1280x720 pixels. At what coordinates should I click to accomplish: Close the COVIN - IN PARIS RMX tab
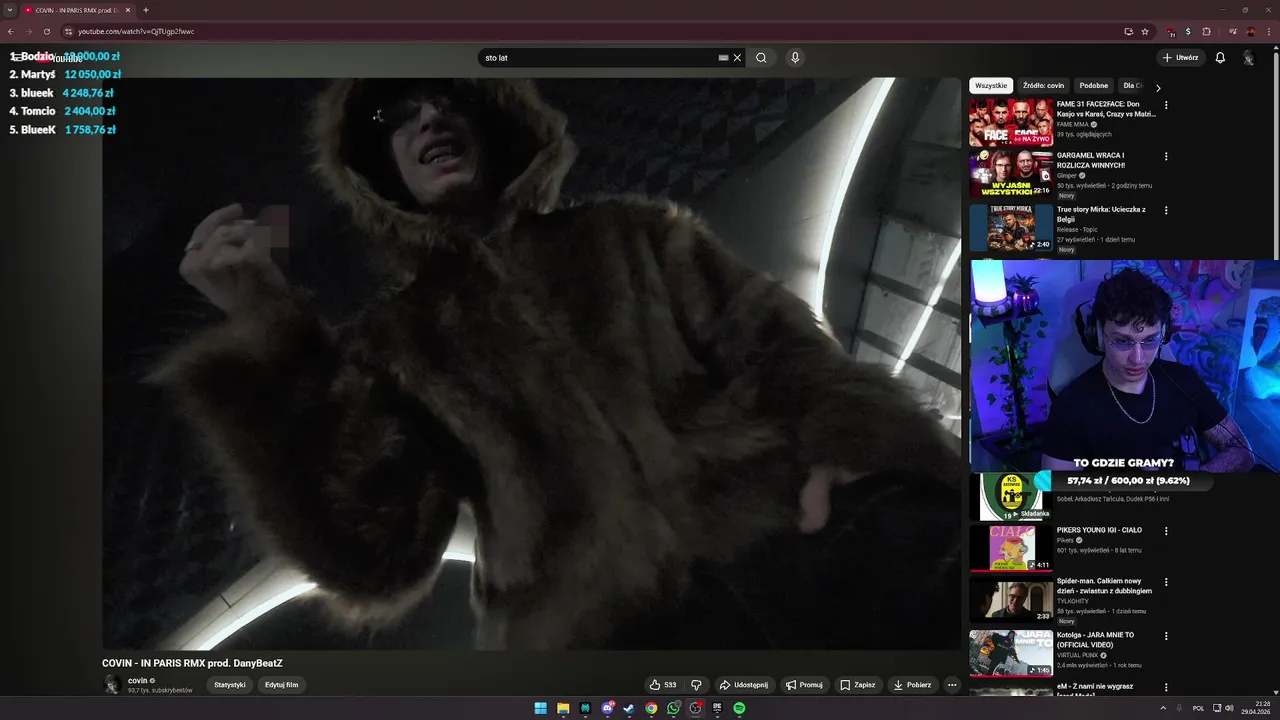[128, 10]
